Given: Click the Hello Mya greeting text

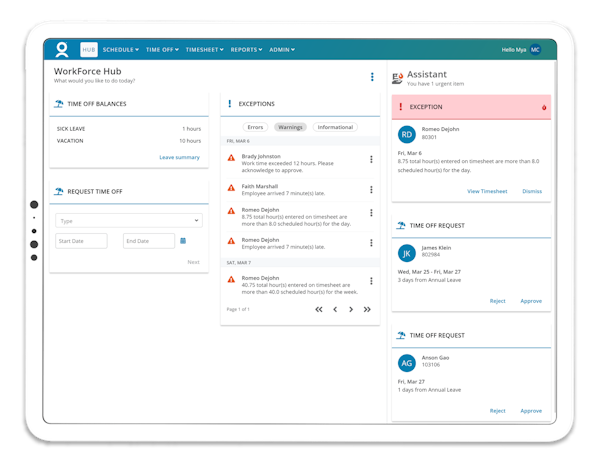Looking at the screenshot, I should pos(514,50).
